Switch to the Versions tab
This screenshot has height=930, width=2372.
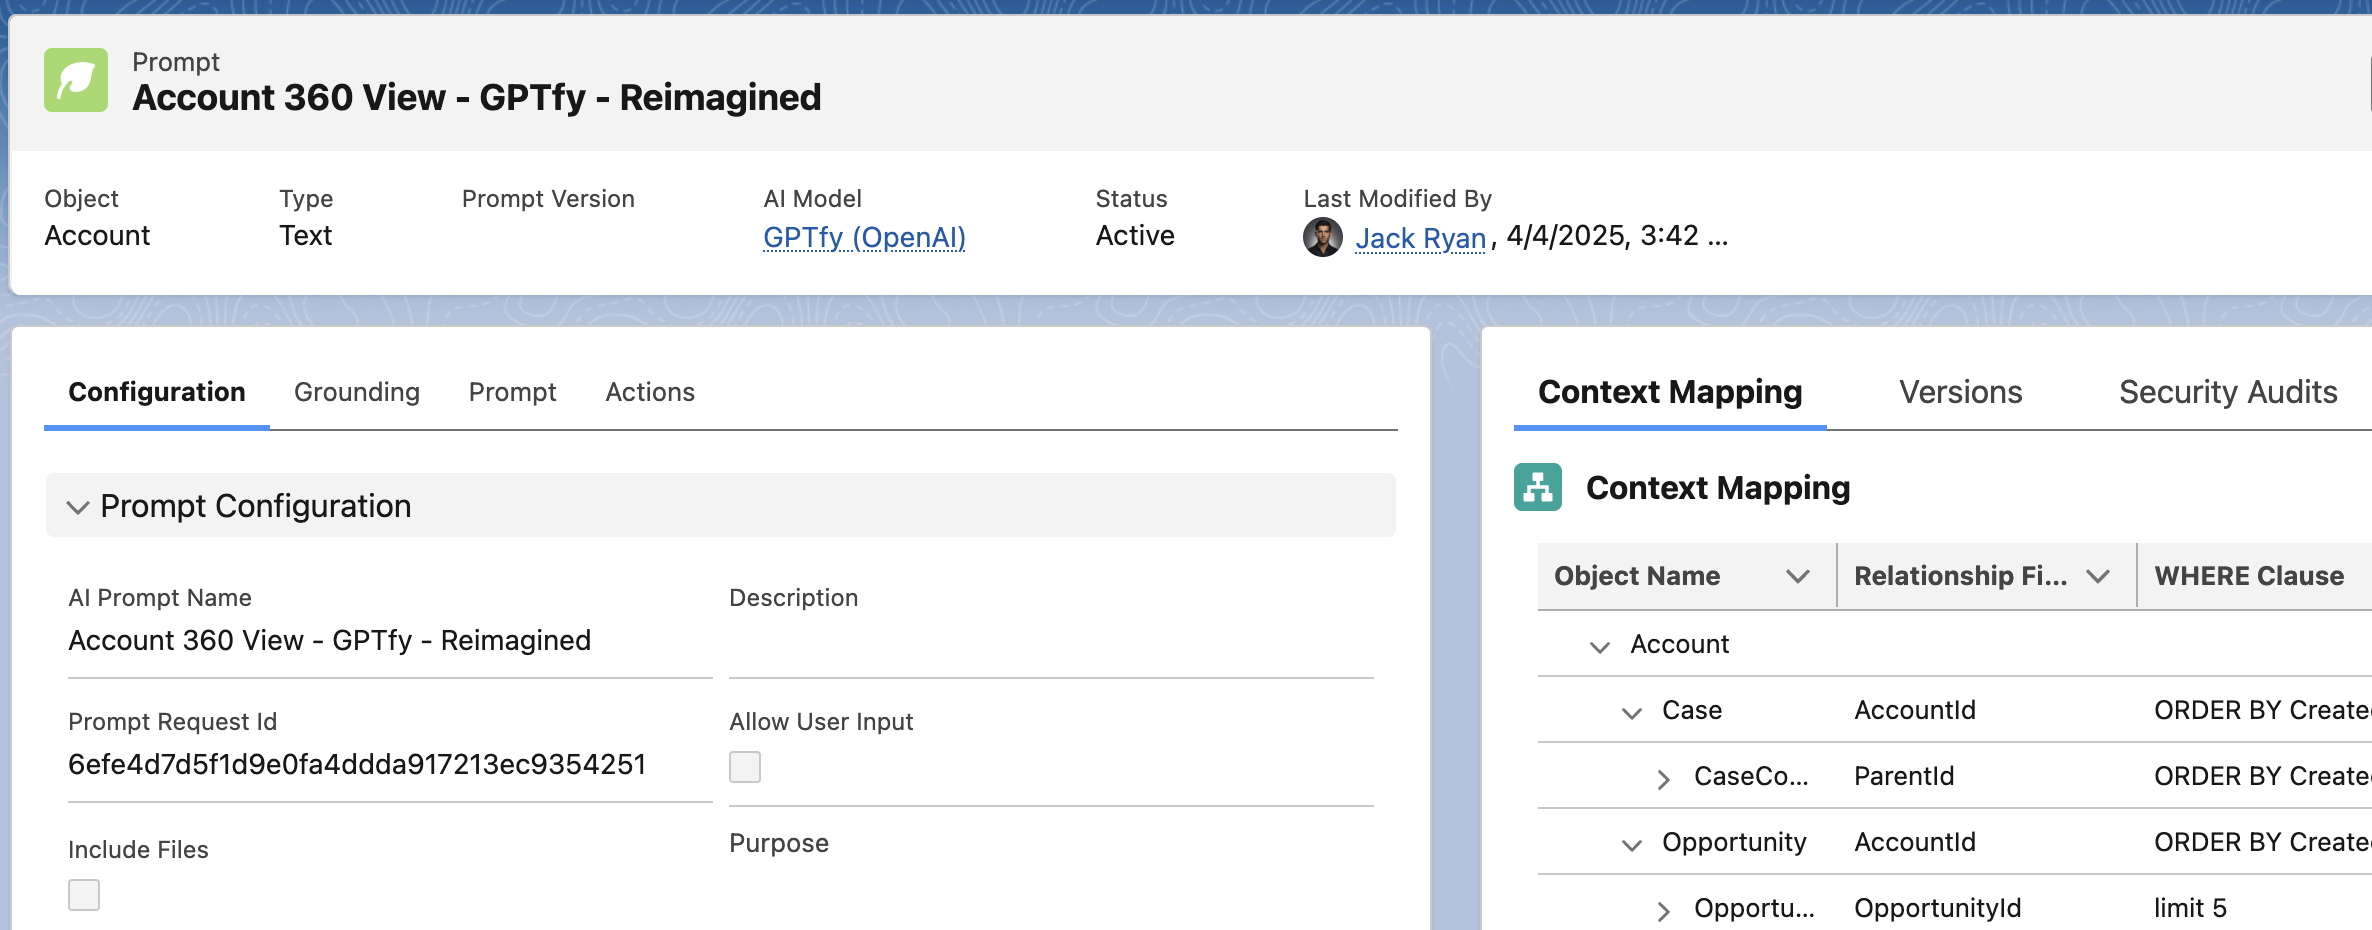point(1960,392)
